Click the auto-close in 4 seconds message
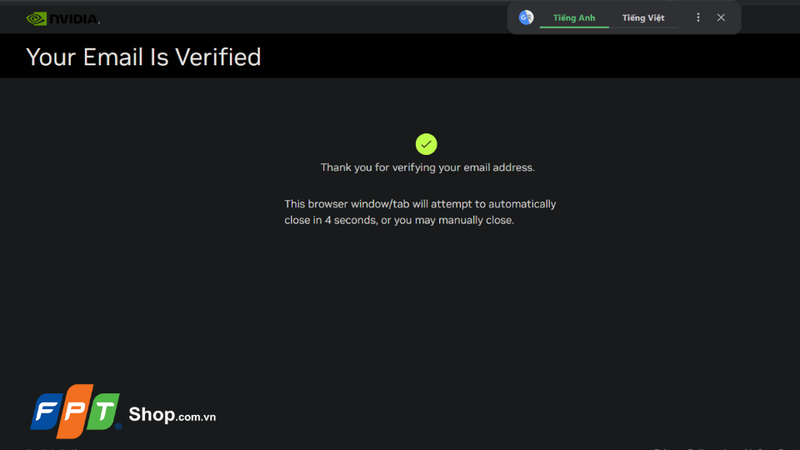Viewport: 800px width, 450px height. click(420, 212)
